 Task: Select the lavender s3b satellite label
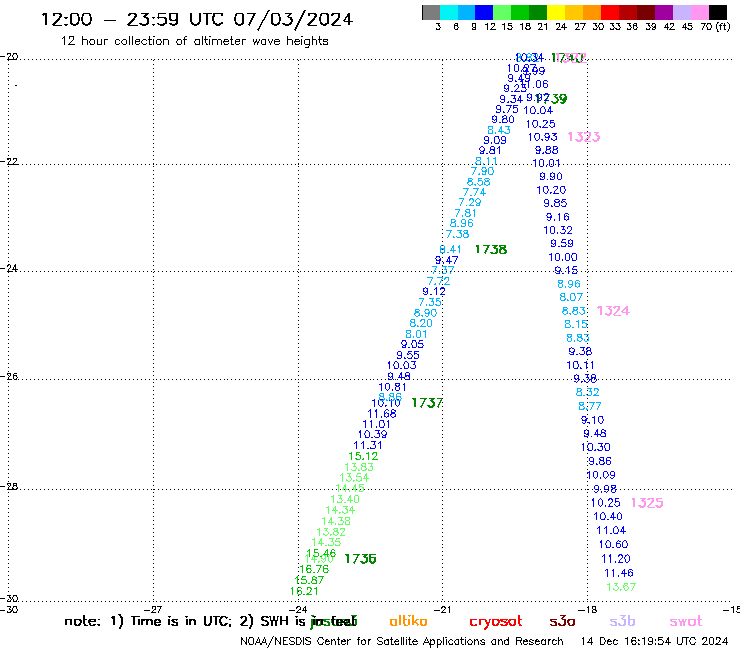622,621
